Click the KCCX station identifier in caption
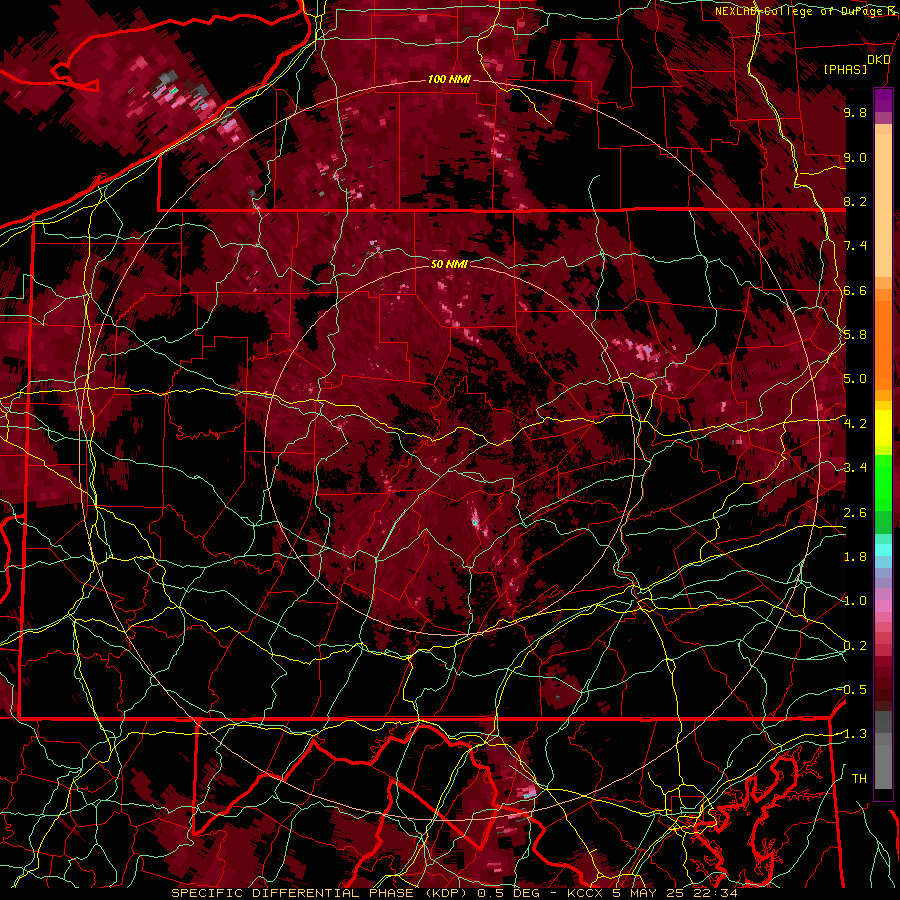900x900 pixels. pos(586,893)
